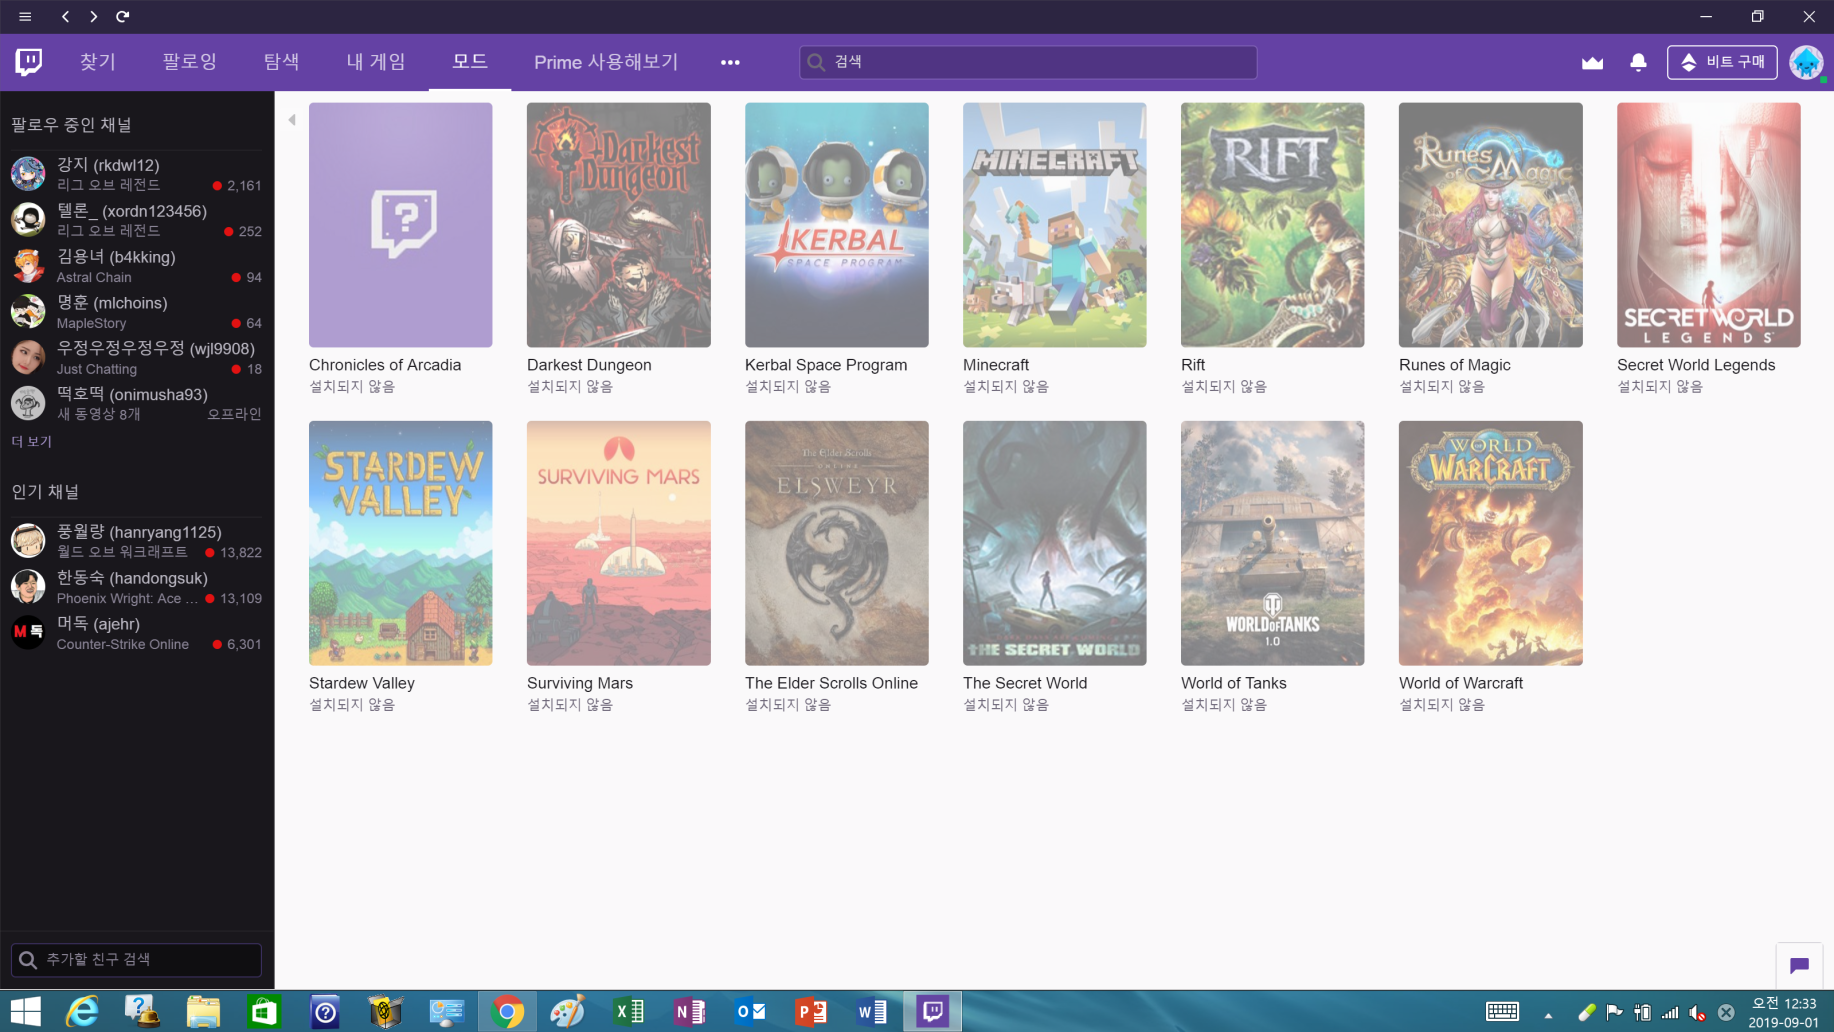Viewport: 1834px width, 1032px height.
Task: Launch Internet Explorer from taskbar
Action: (82, 1012)
